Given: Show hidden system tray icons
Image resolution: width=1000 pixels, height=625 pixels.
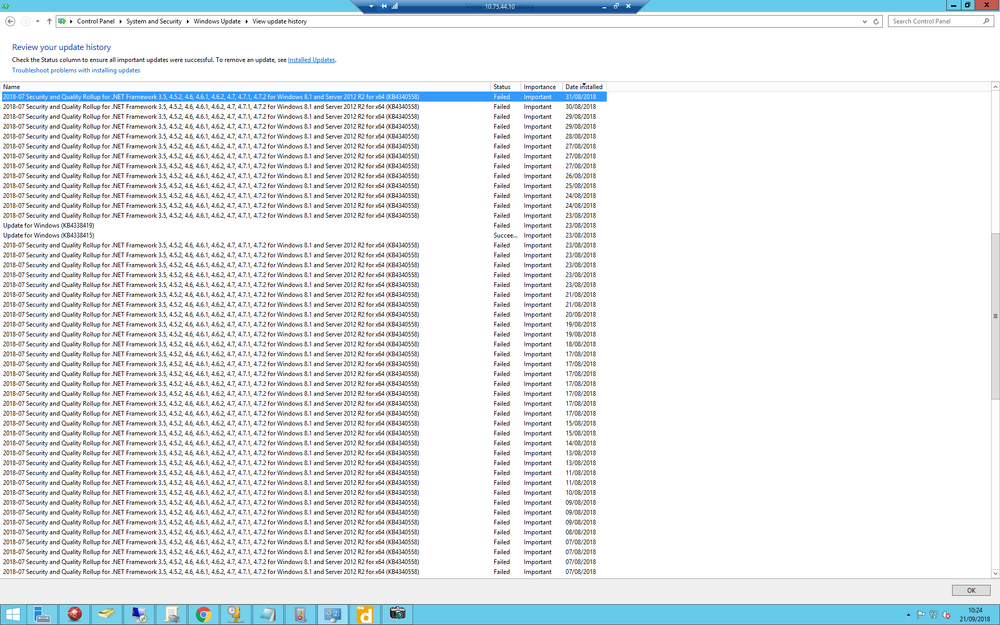Looking at the screenshot, I should coord(908,615).
